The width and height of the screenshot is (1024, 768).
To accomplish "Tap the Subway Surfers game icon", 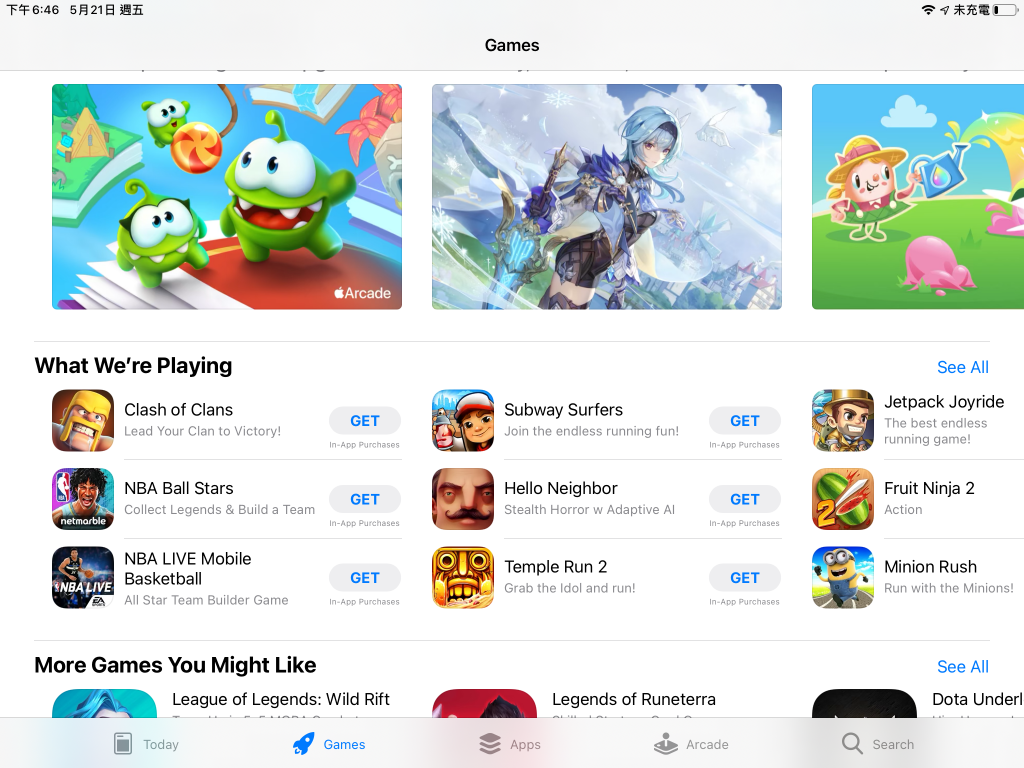I will coord(463,421).
